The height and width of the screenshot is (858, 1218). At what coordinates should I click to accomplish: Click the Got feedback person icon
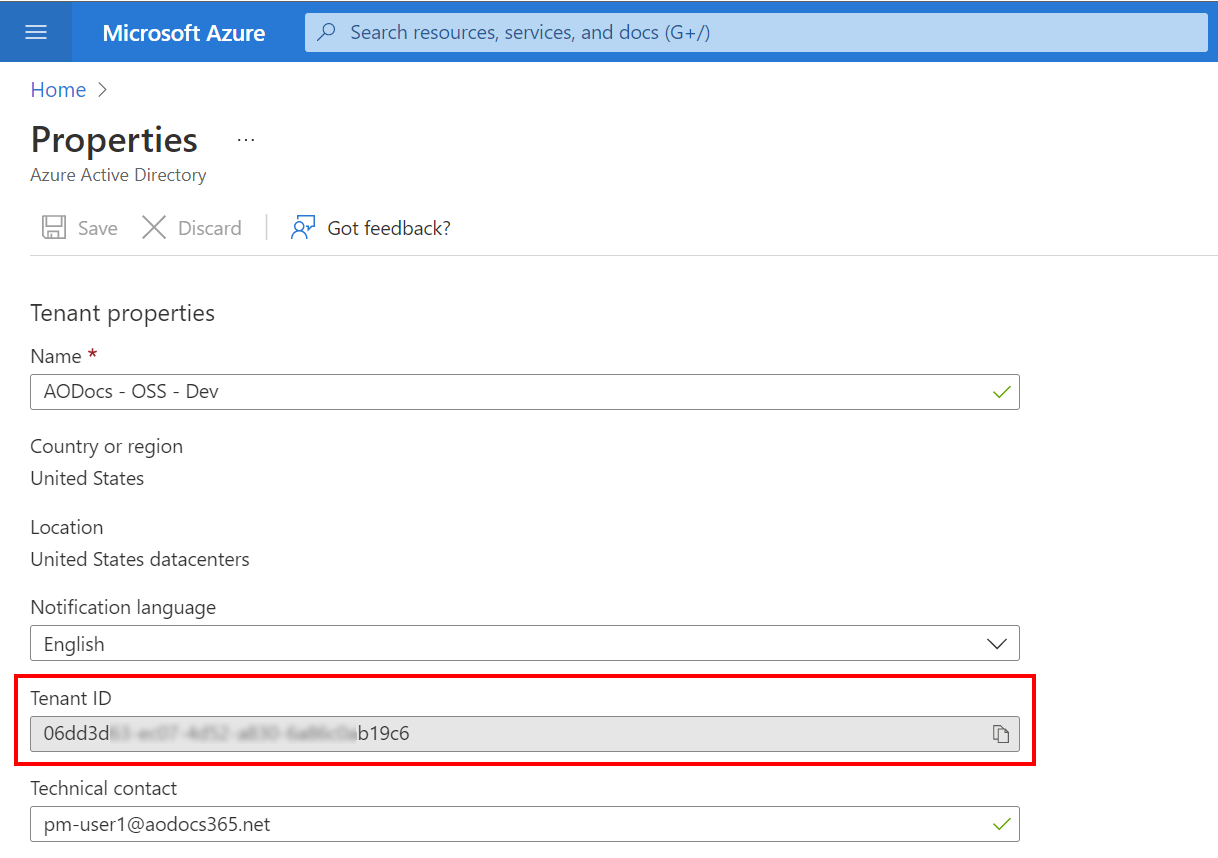point(302,228)
